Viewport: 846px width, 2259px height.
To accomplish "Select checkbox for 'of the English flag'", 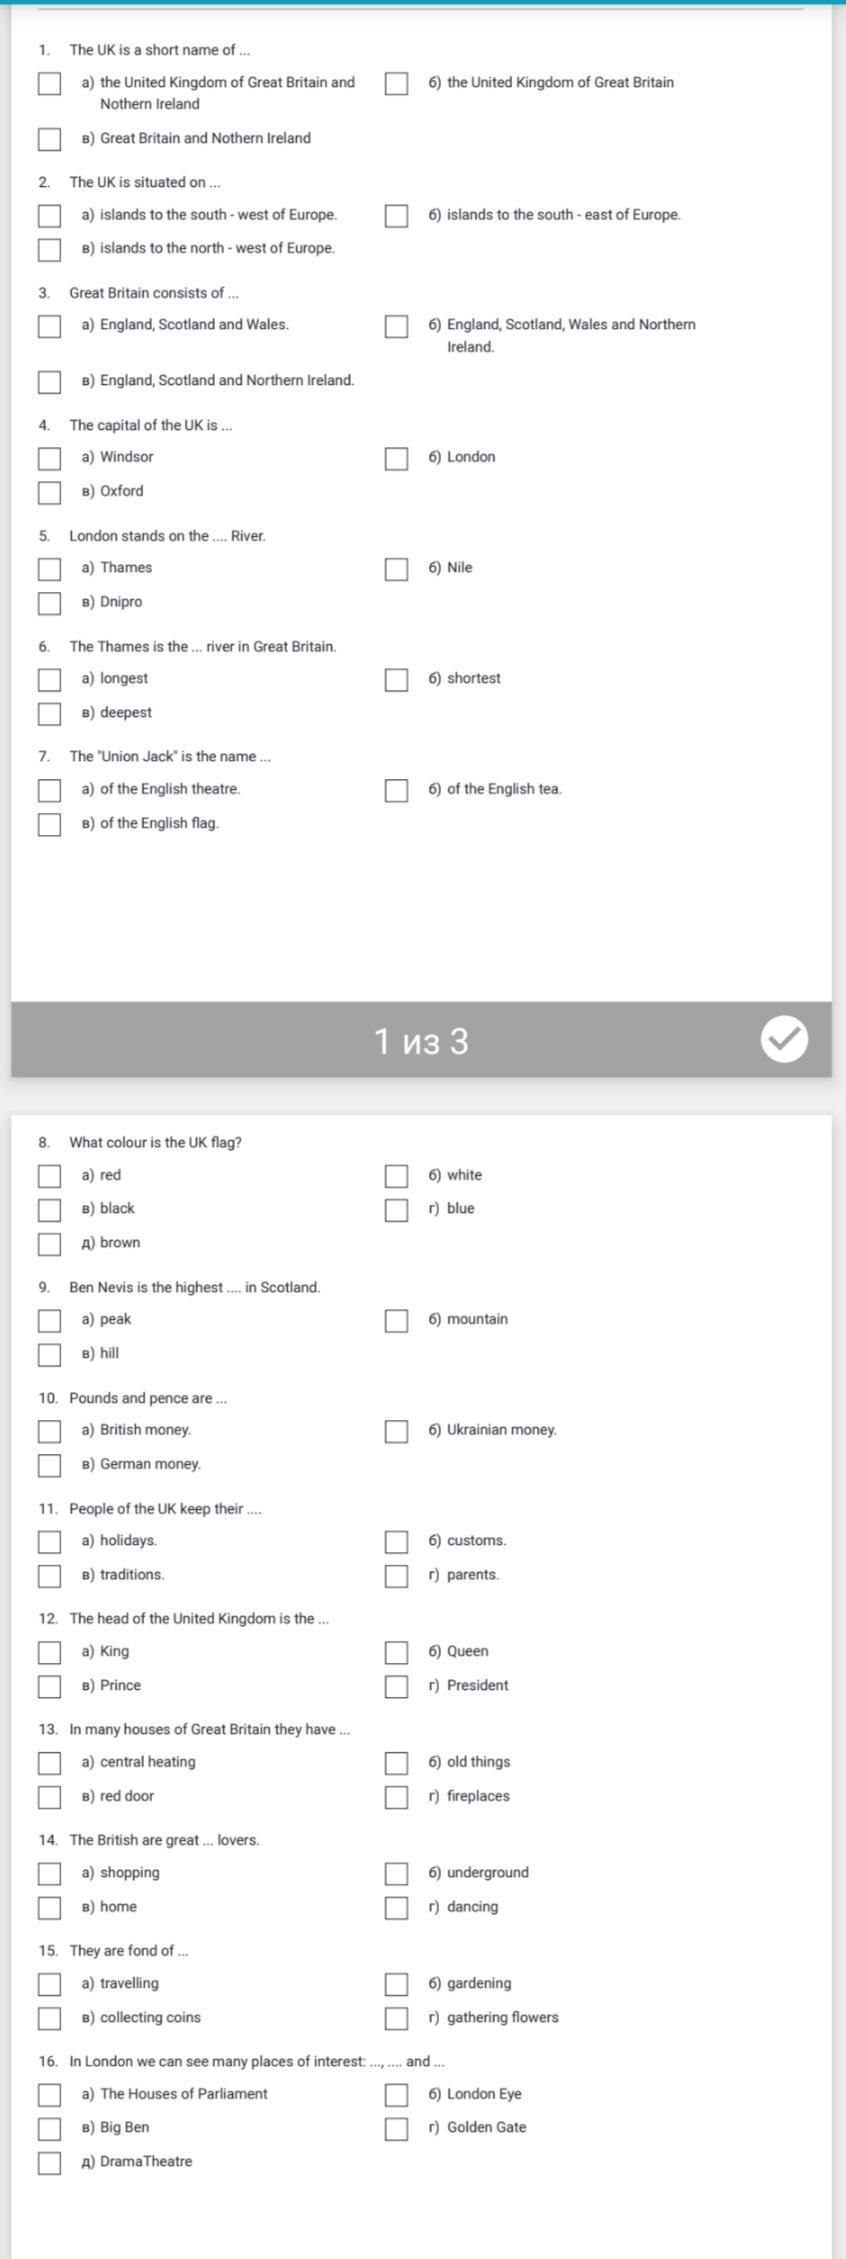I will 49,824.
